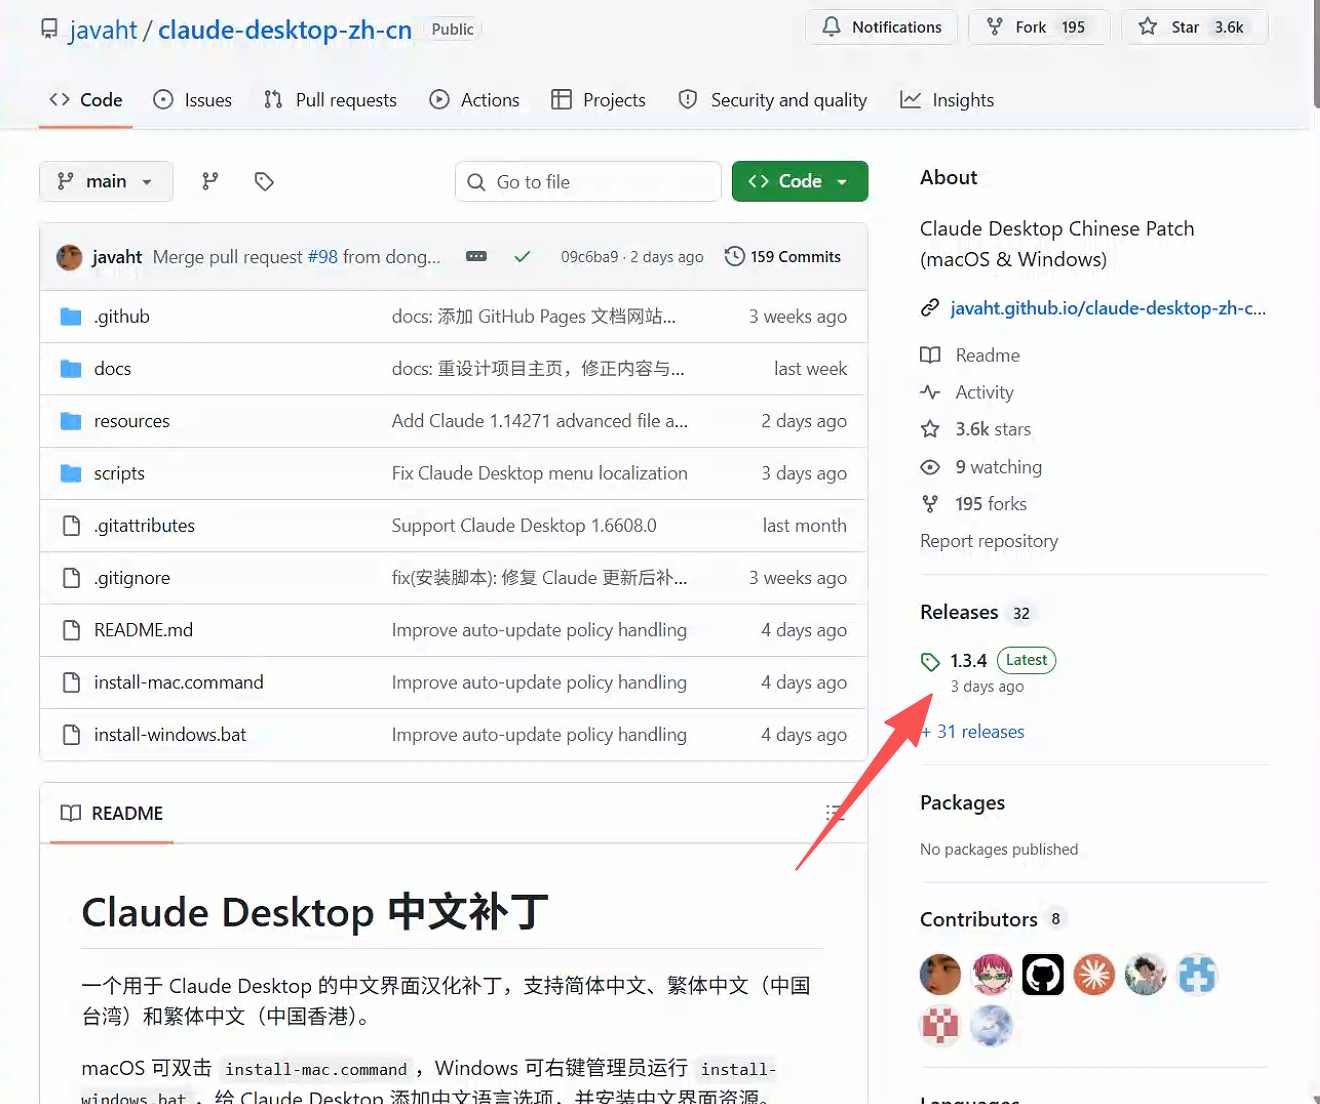Open the install-windows.bat file name

tap(170, 734)
